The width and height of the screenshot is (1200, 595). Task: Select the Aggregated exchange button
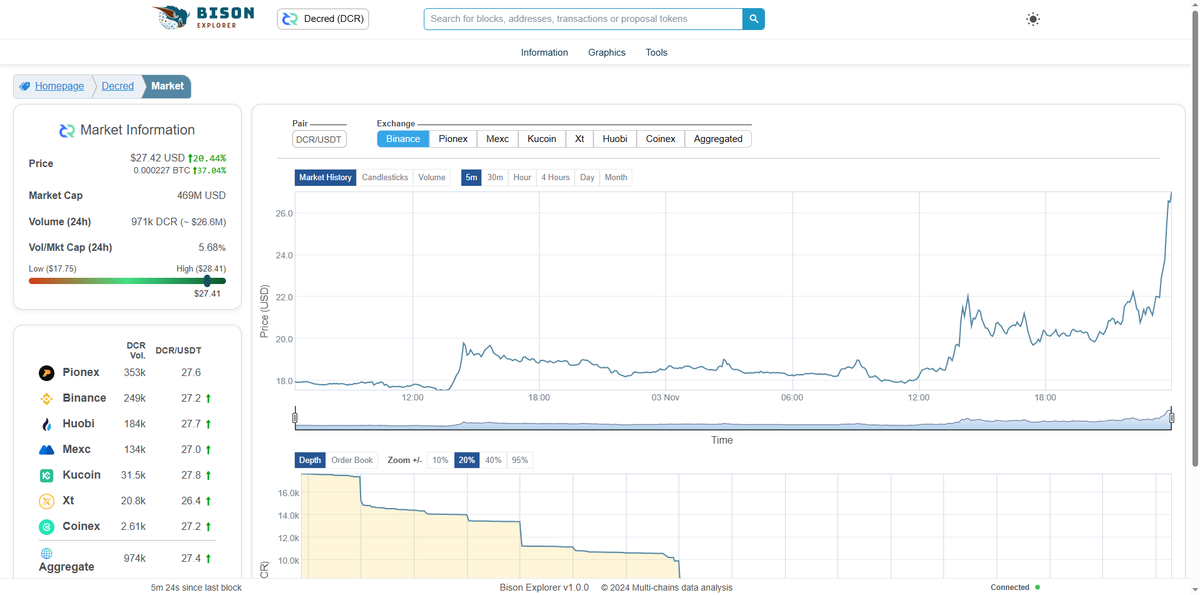718,139
